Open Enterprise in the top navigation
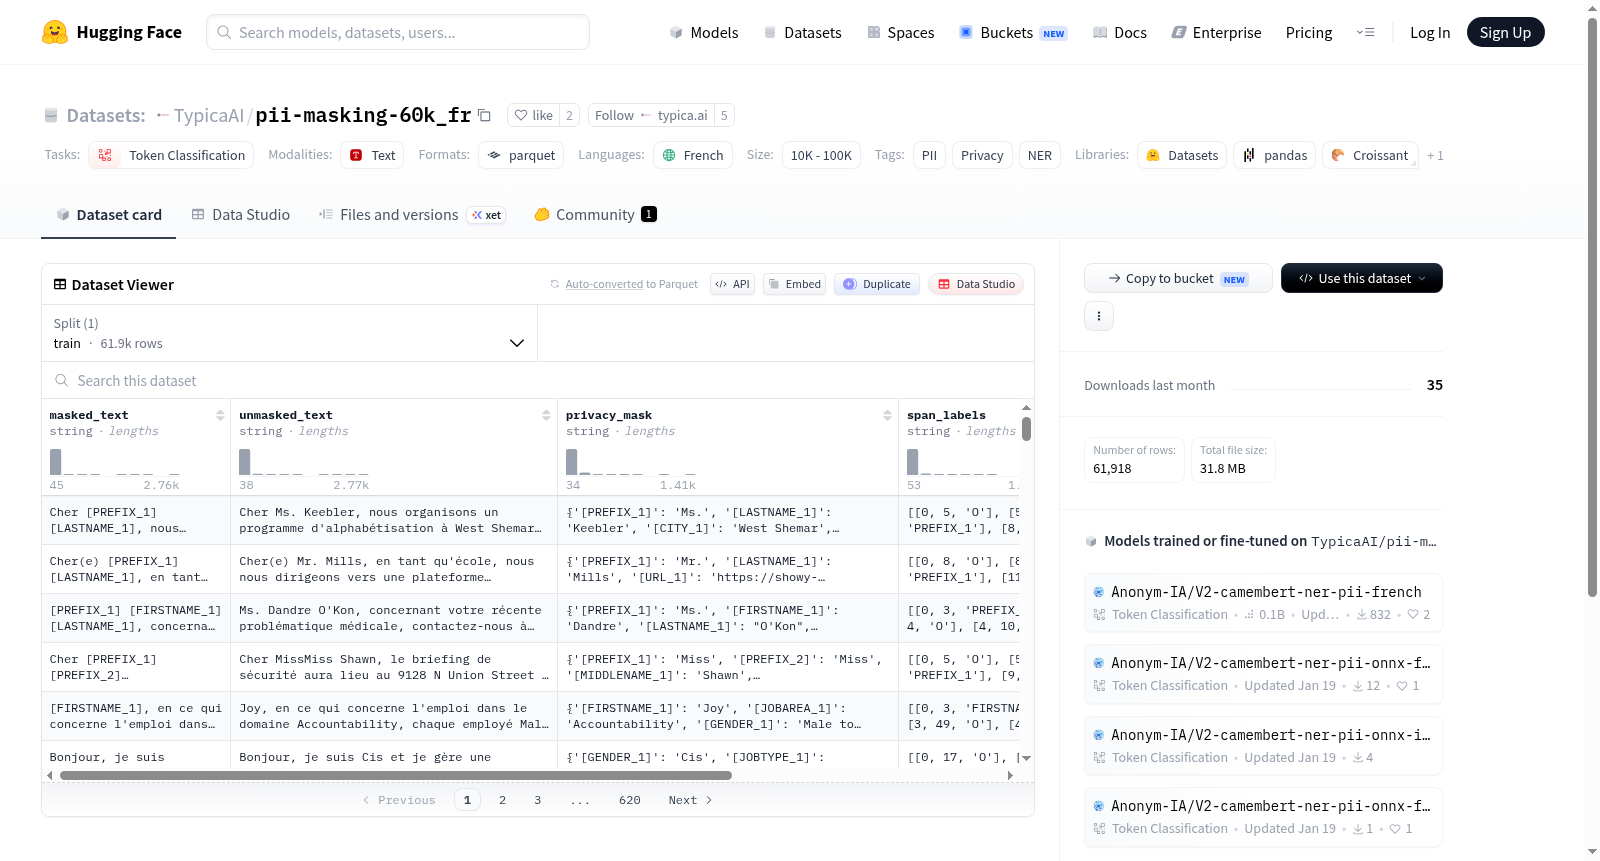1600x861 pixels. point(1216,32)
